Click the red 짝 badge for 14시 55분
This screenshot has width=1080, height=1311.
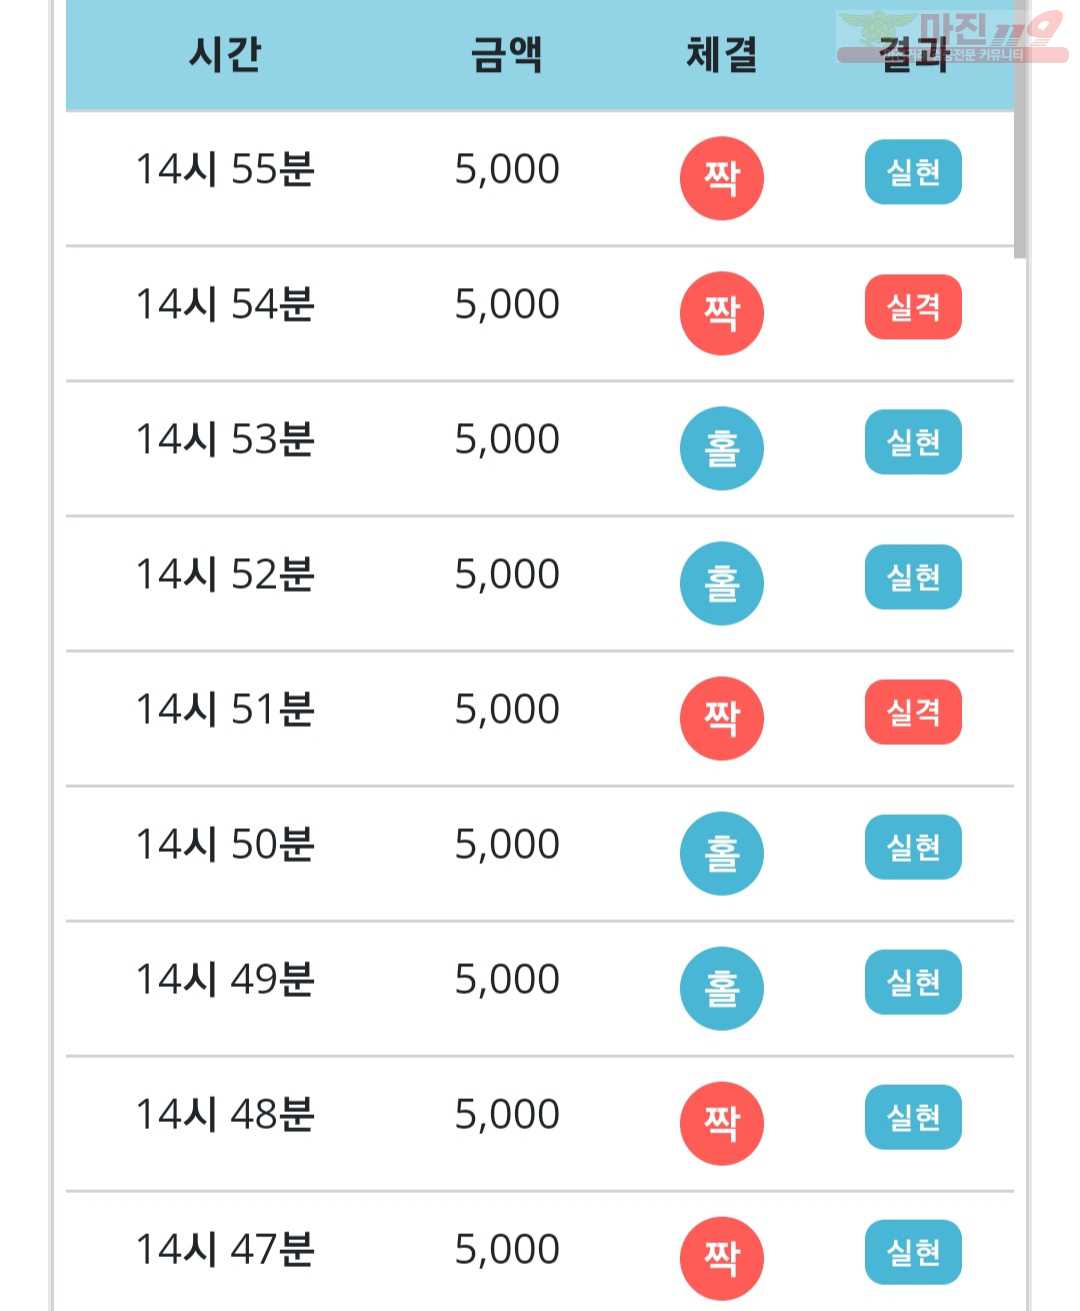click(721, 178)
